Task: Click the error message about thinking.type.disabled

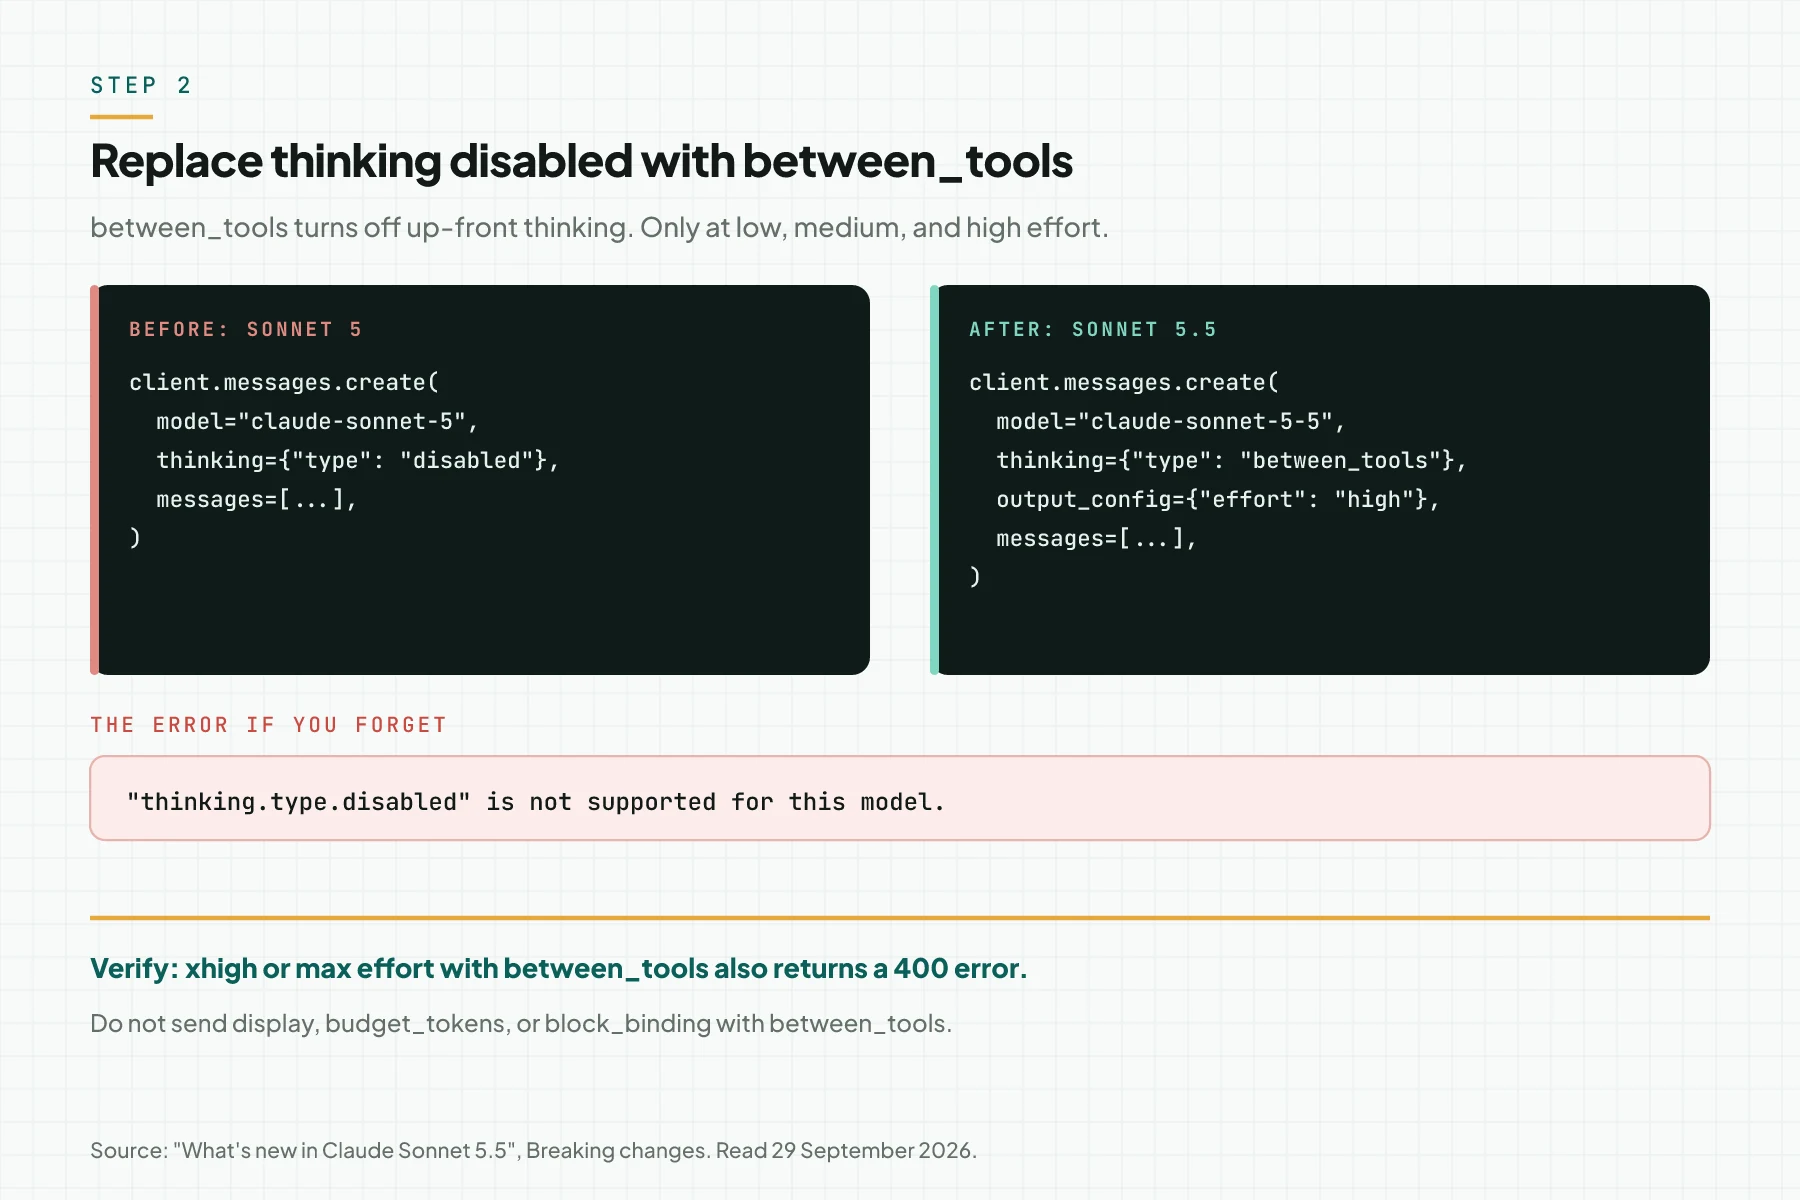Action: pos(535,802)
